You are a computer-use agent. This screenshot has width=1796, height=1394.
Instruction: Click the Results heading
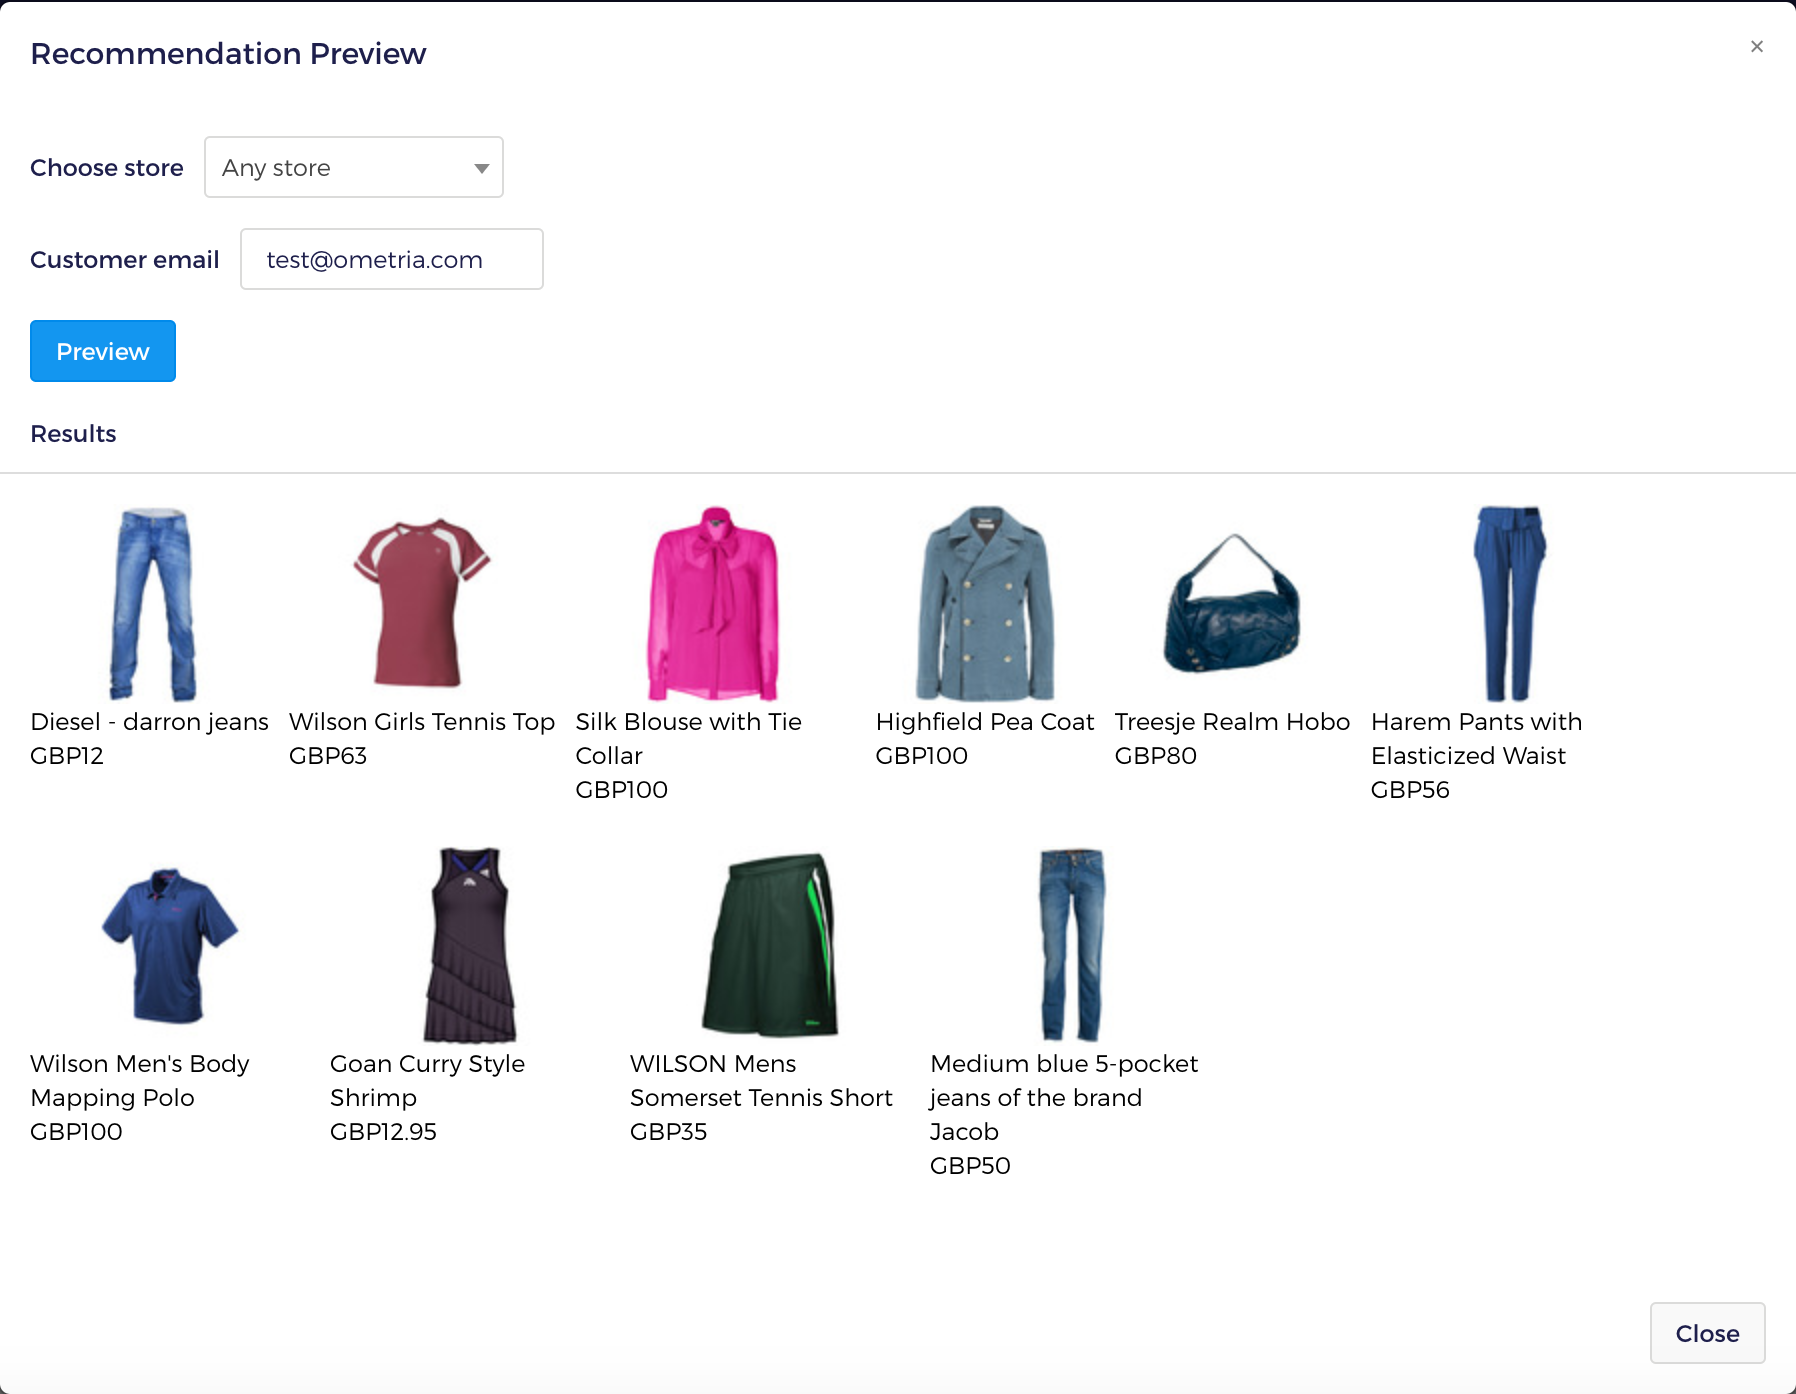tap(74, 434)
